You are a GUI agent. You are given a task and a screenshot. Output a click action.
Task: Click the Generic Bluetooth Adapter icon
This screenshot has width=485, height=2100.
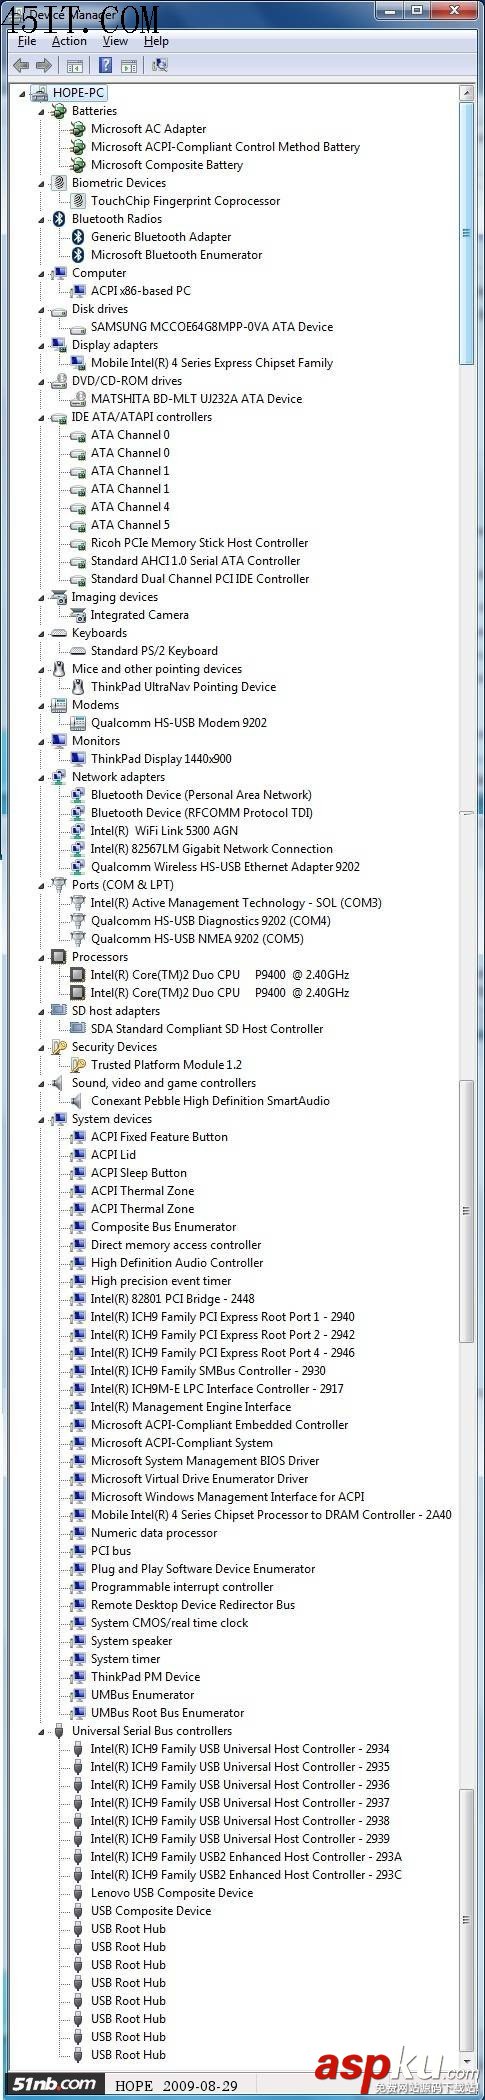coord(78,237)
